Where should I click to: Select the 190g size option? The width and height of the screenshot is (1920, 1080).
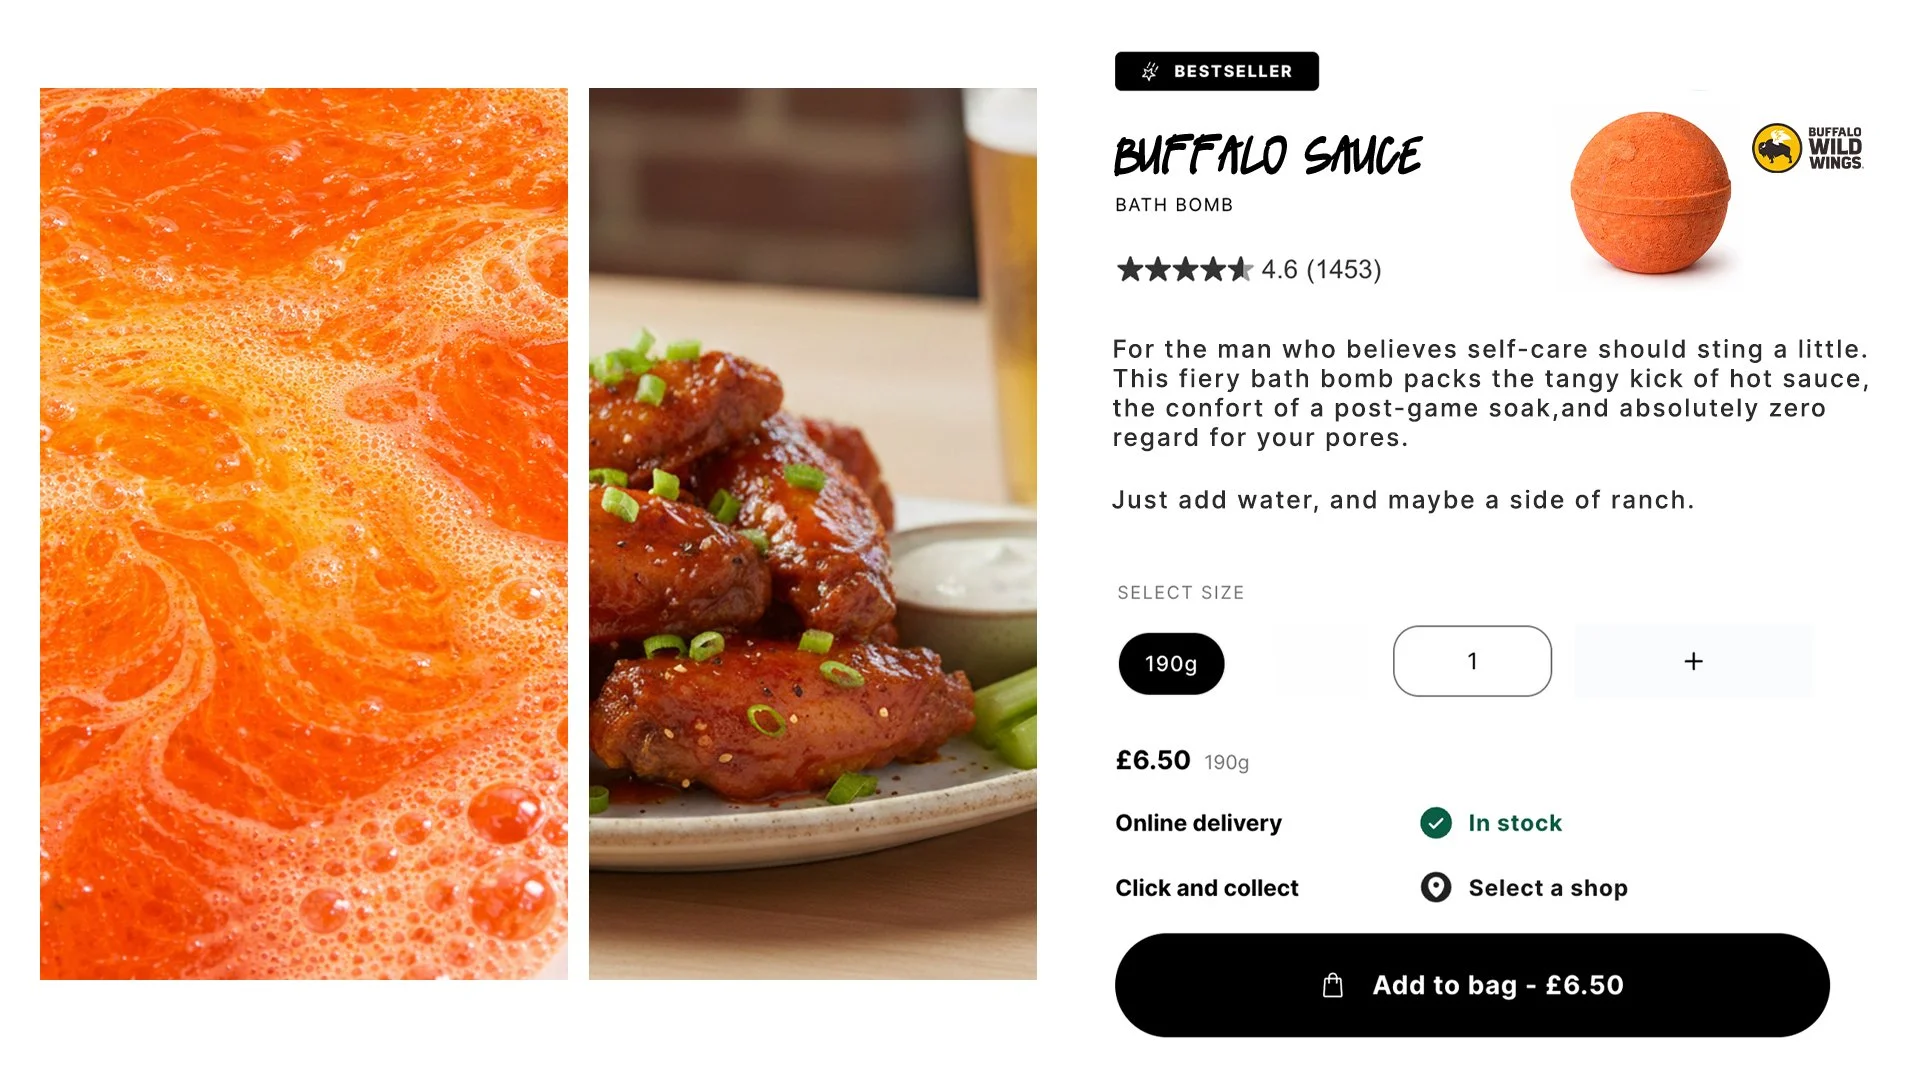coord(1171,664)
